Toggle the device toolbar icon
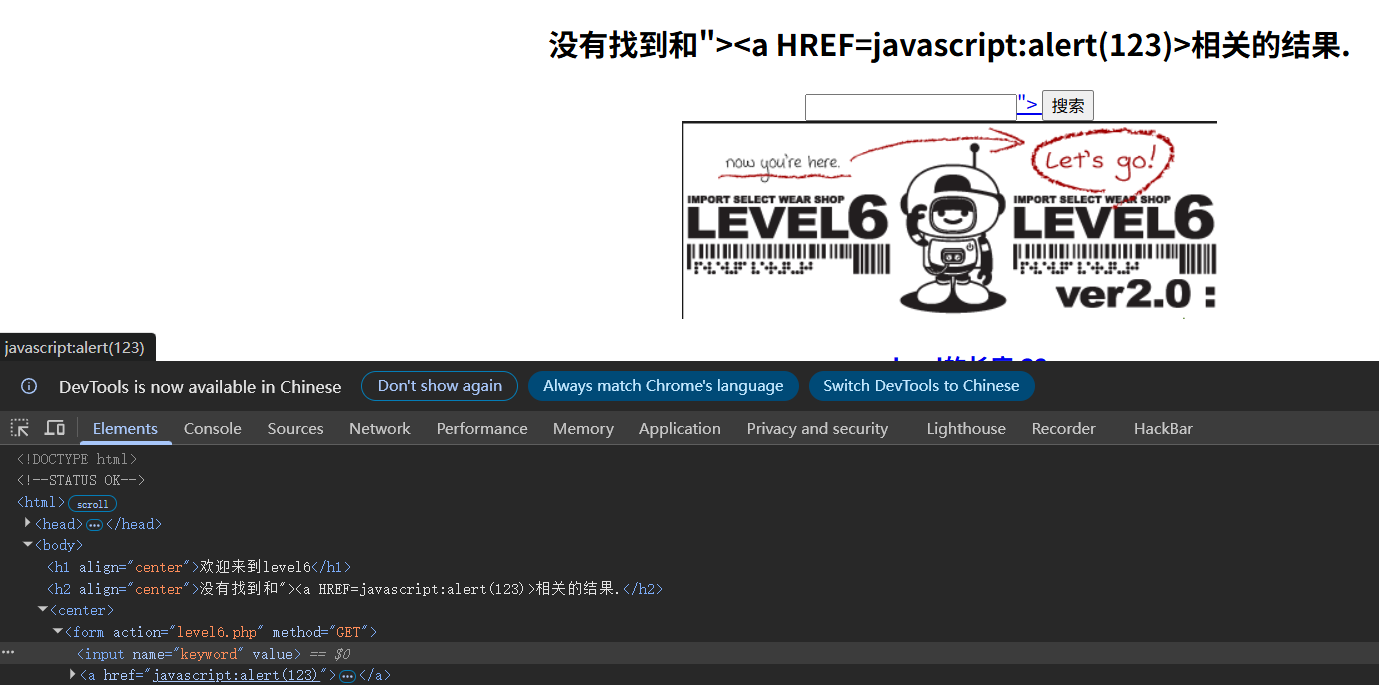This screenshot has width=1379, height=685. coord(55,428)
